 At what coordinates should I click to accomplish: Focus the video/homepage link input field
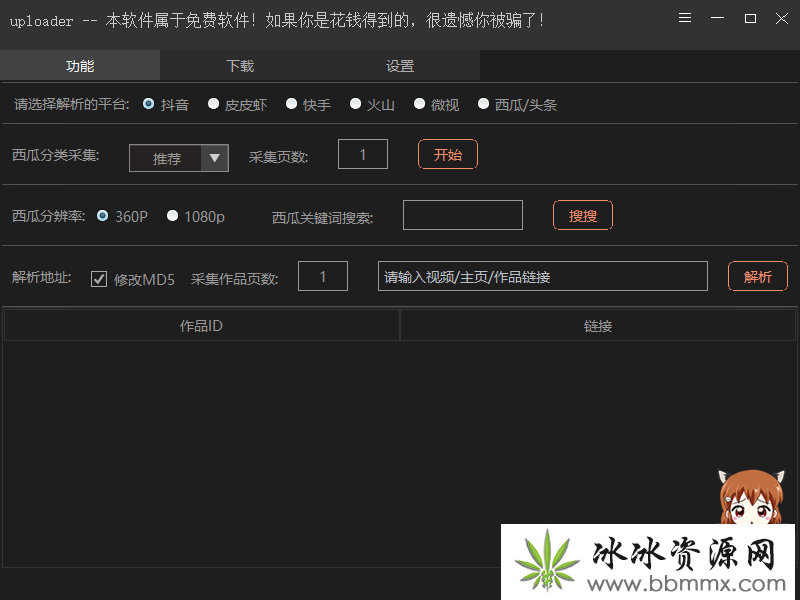pyautogui.click(x=543, y=276)
